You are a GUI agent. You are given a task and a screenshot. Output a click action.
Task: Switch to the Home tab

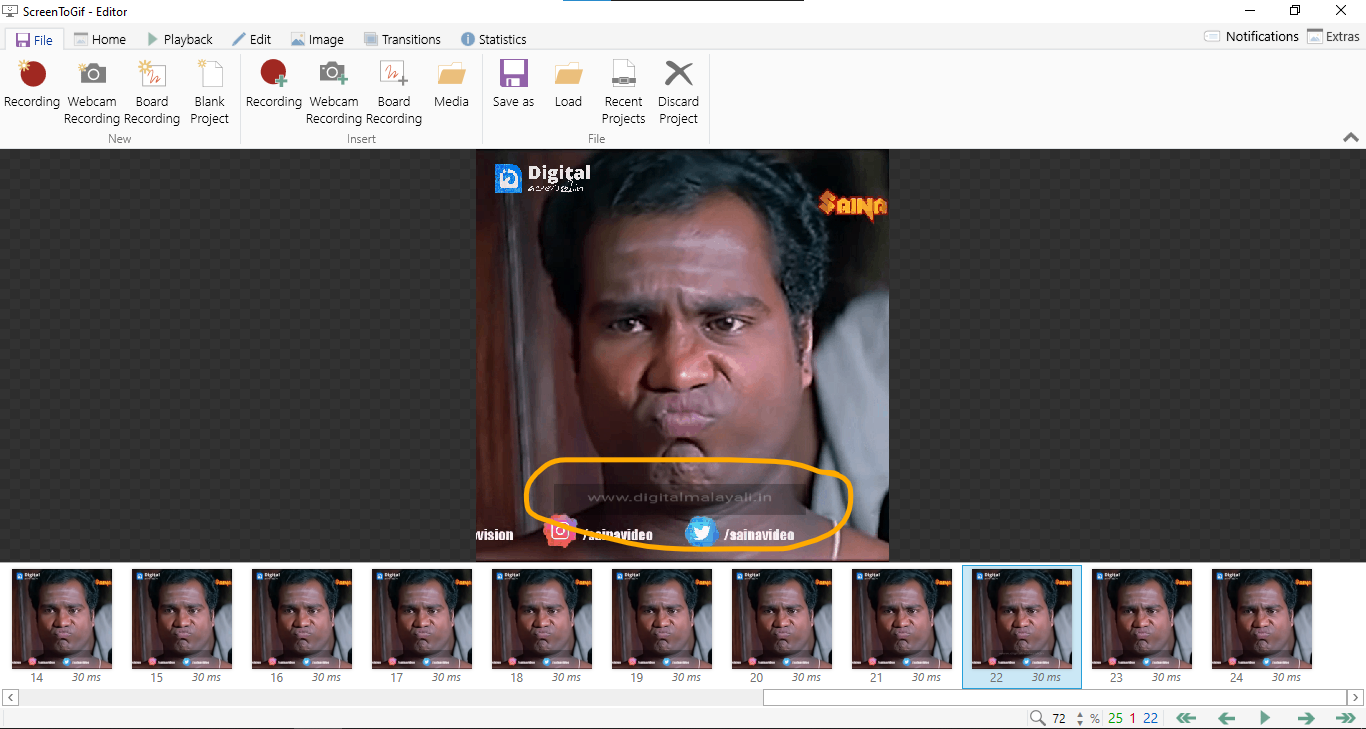pos(100,40)
